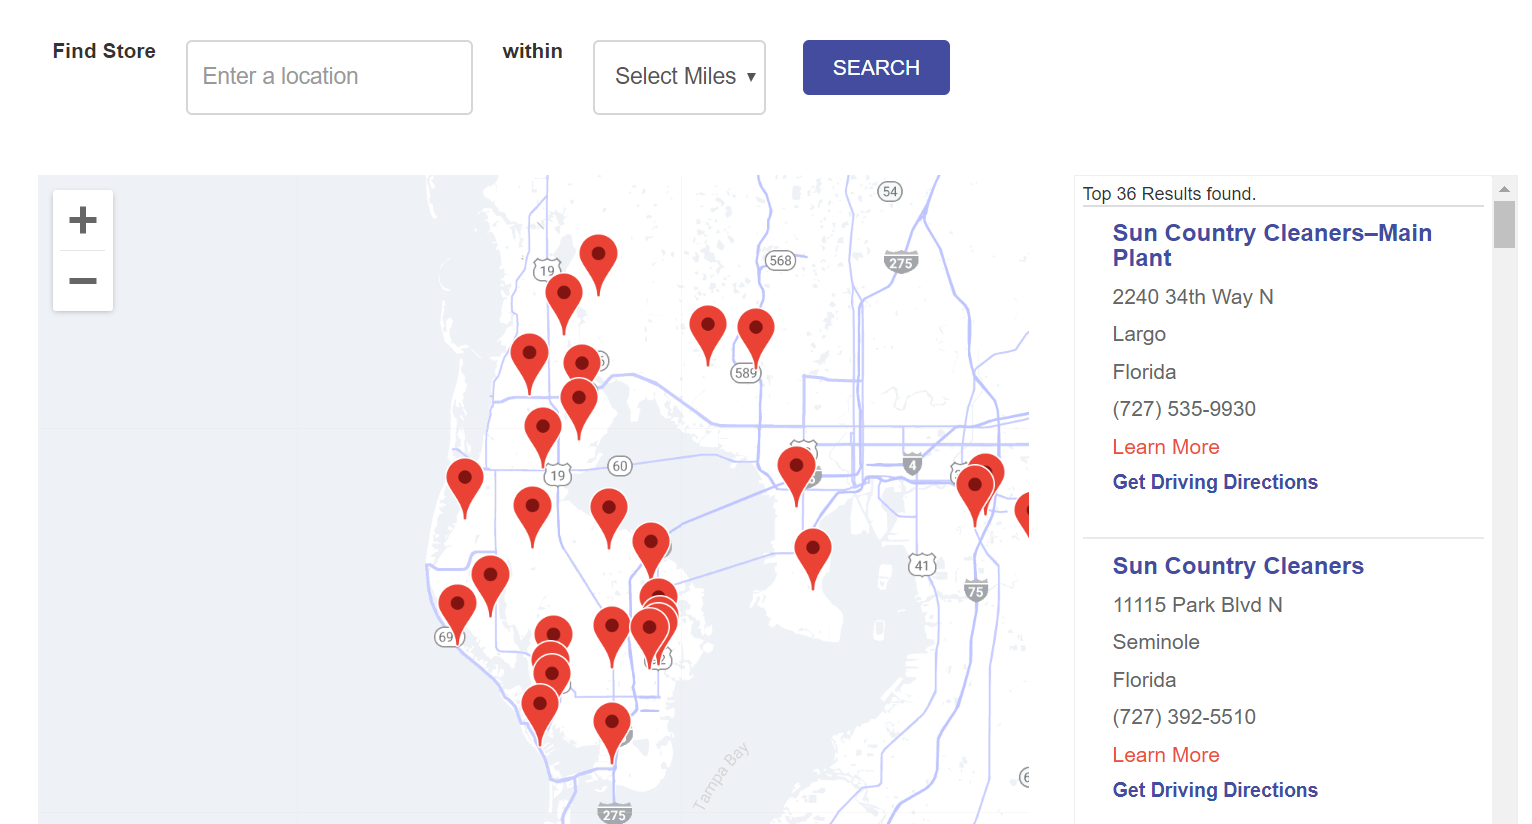The image size is (1532, 824).
Task: Click the results list scroll-up arrow
Action: (1503, 189)
